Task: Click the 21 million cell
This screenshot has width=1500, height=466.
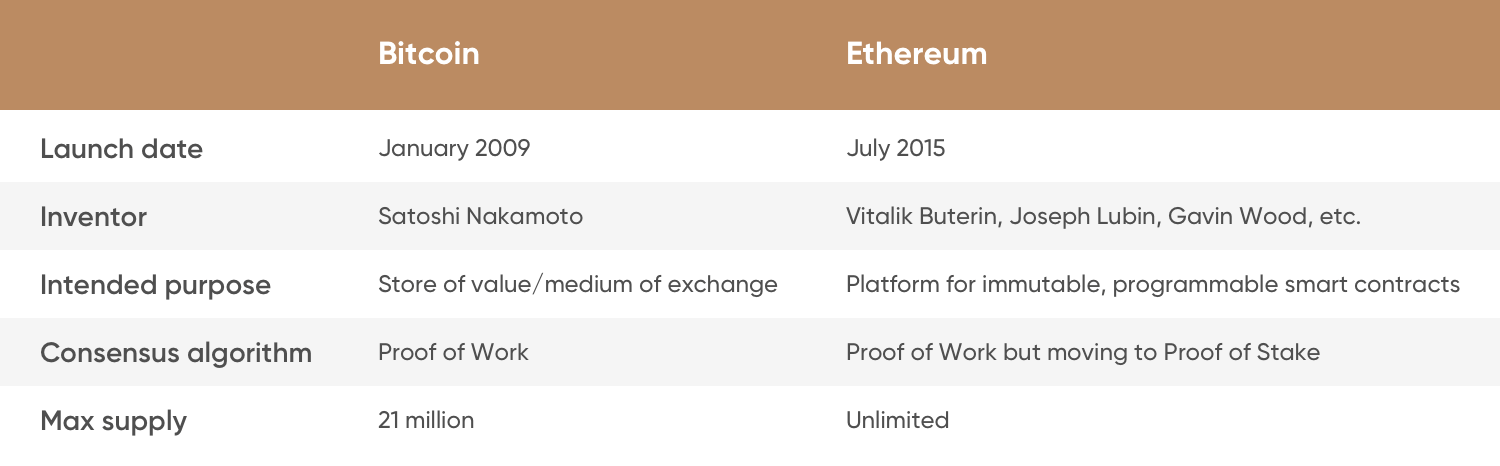Action: 426,420
